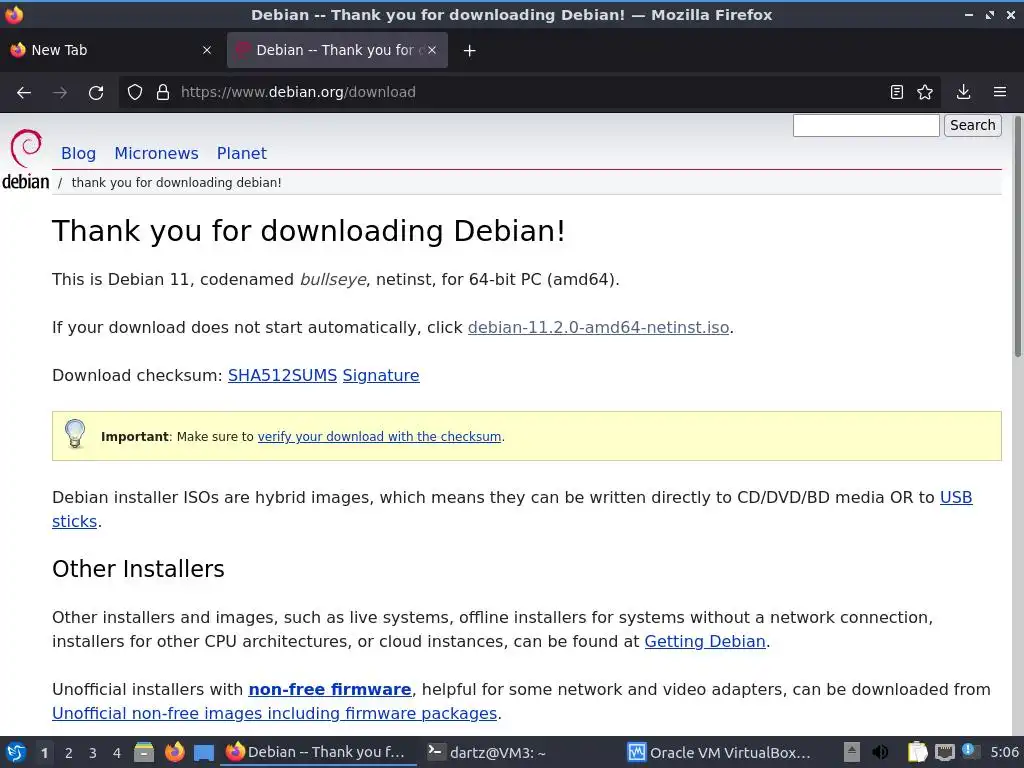Open Unofficial non-free images including firmware packages
1024x768 pixels.
[274, 714]
